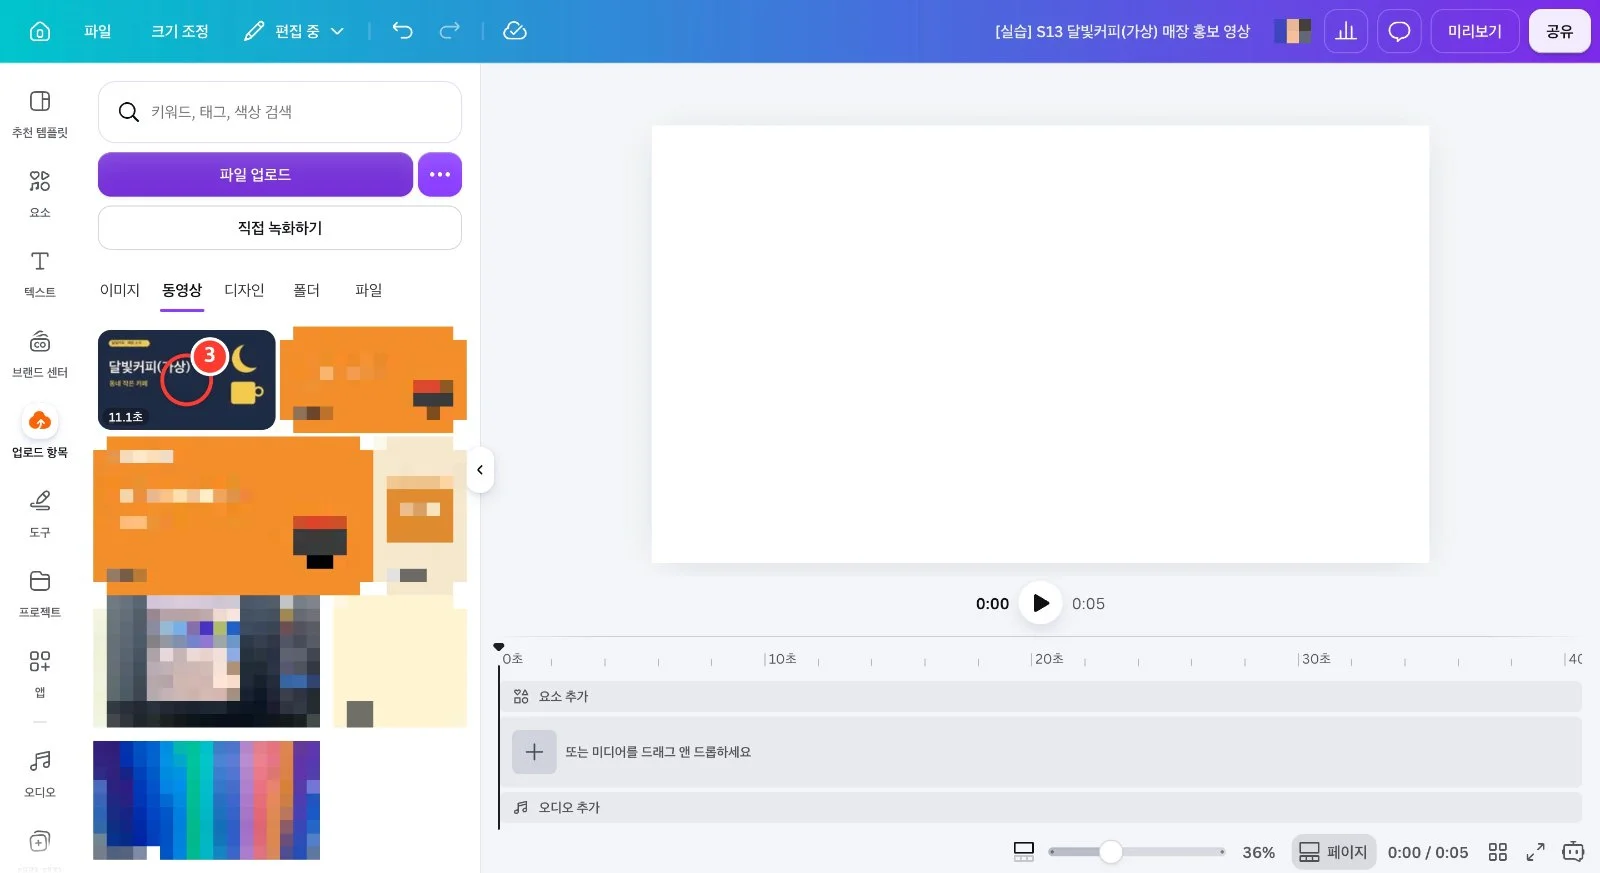Viewport: 1600px width, 873px height.
Task: Toggle thumbnail view icon next to zoom slider
Action: (1024, 852)
